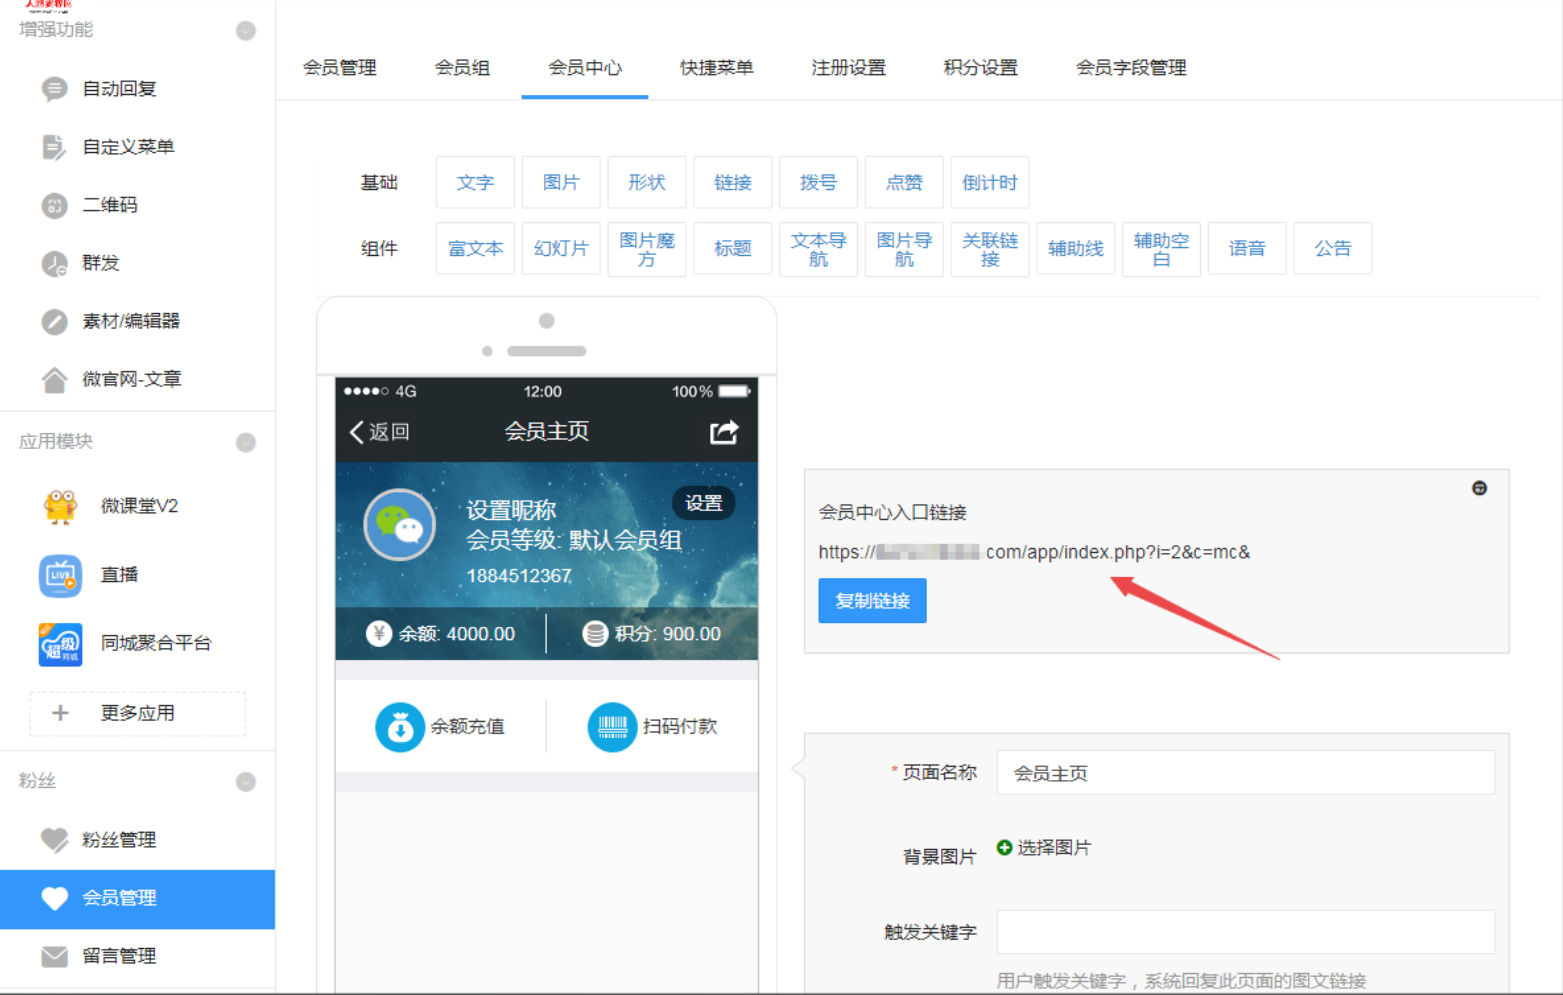Click the 二维码 sidebar icon
This screenshot has width=1563, height=995.
54,205
